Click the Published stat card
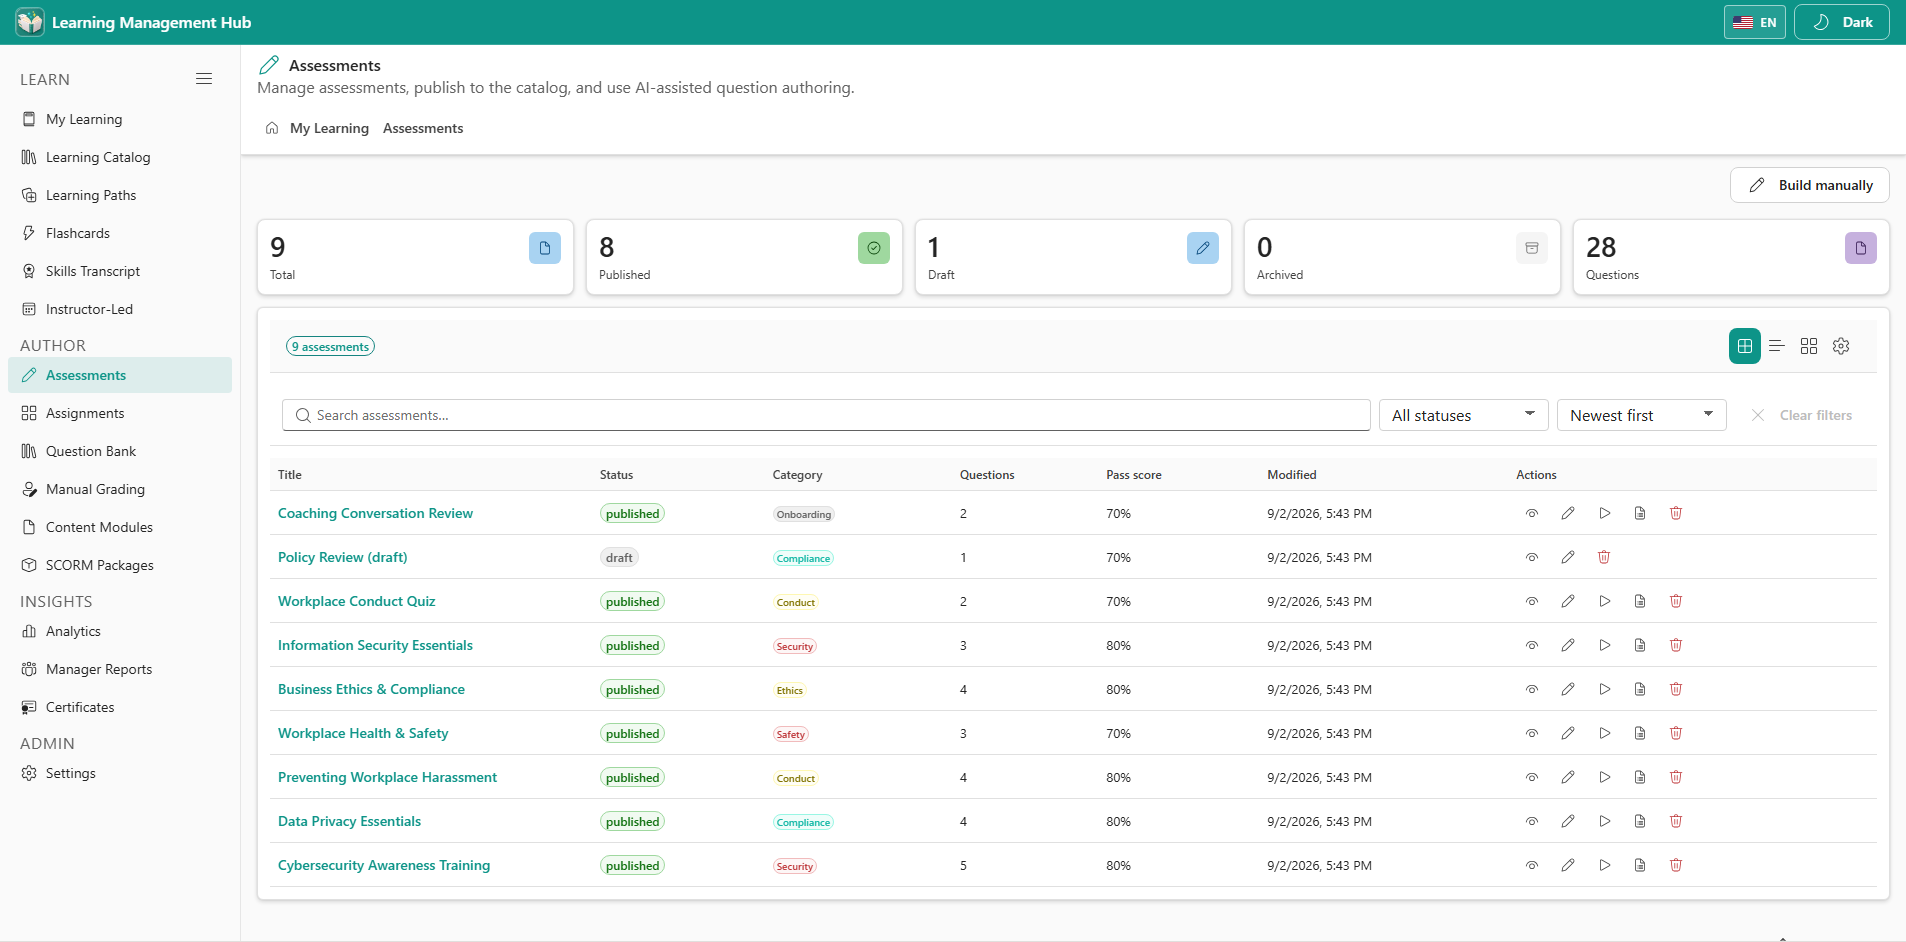Image resolution: width=1906 pixels, height=942 pixels. (x=744, y=257)
